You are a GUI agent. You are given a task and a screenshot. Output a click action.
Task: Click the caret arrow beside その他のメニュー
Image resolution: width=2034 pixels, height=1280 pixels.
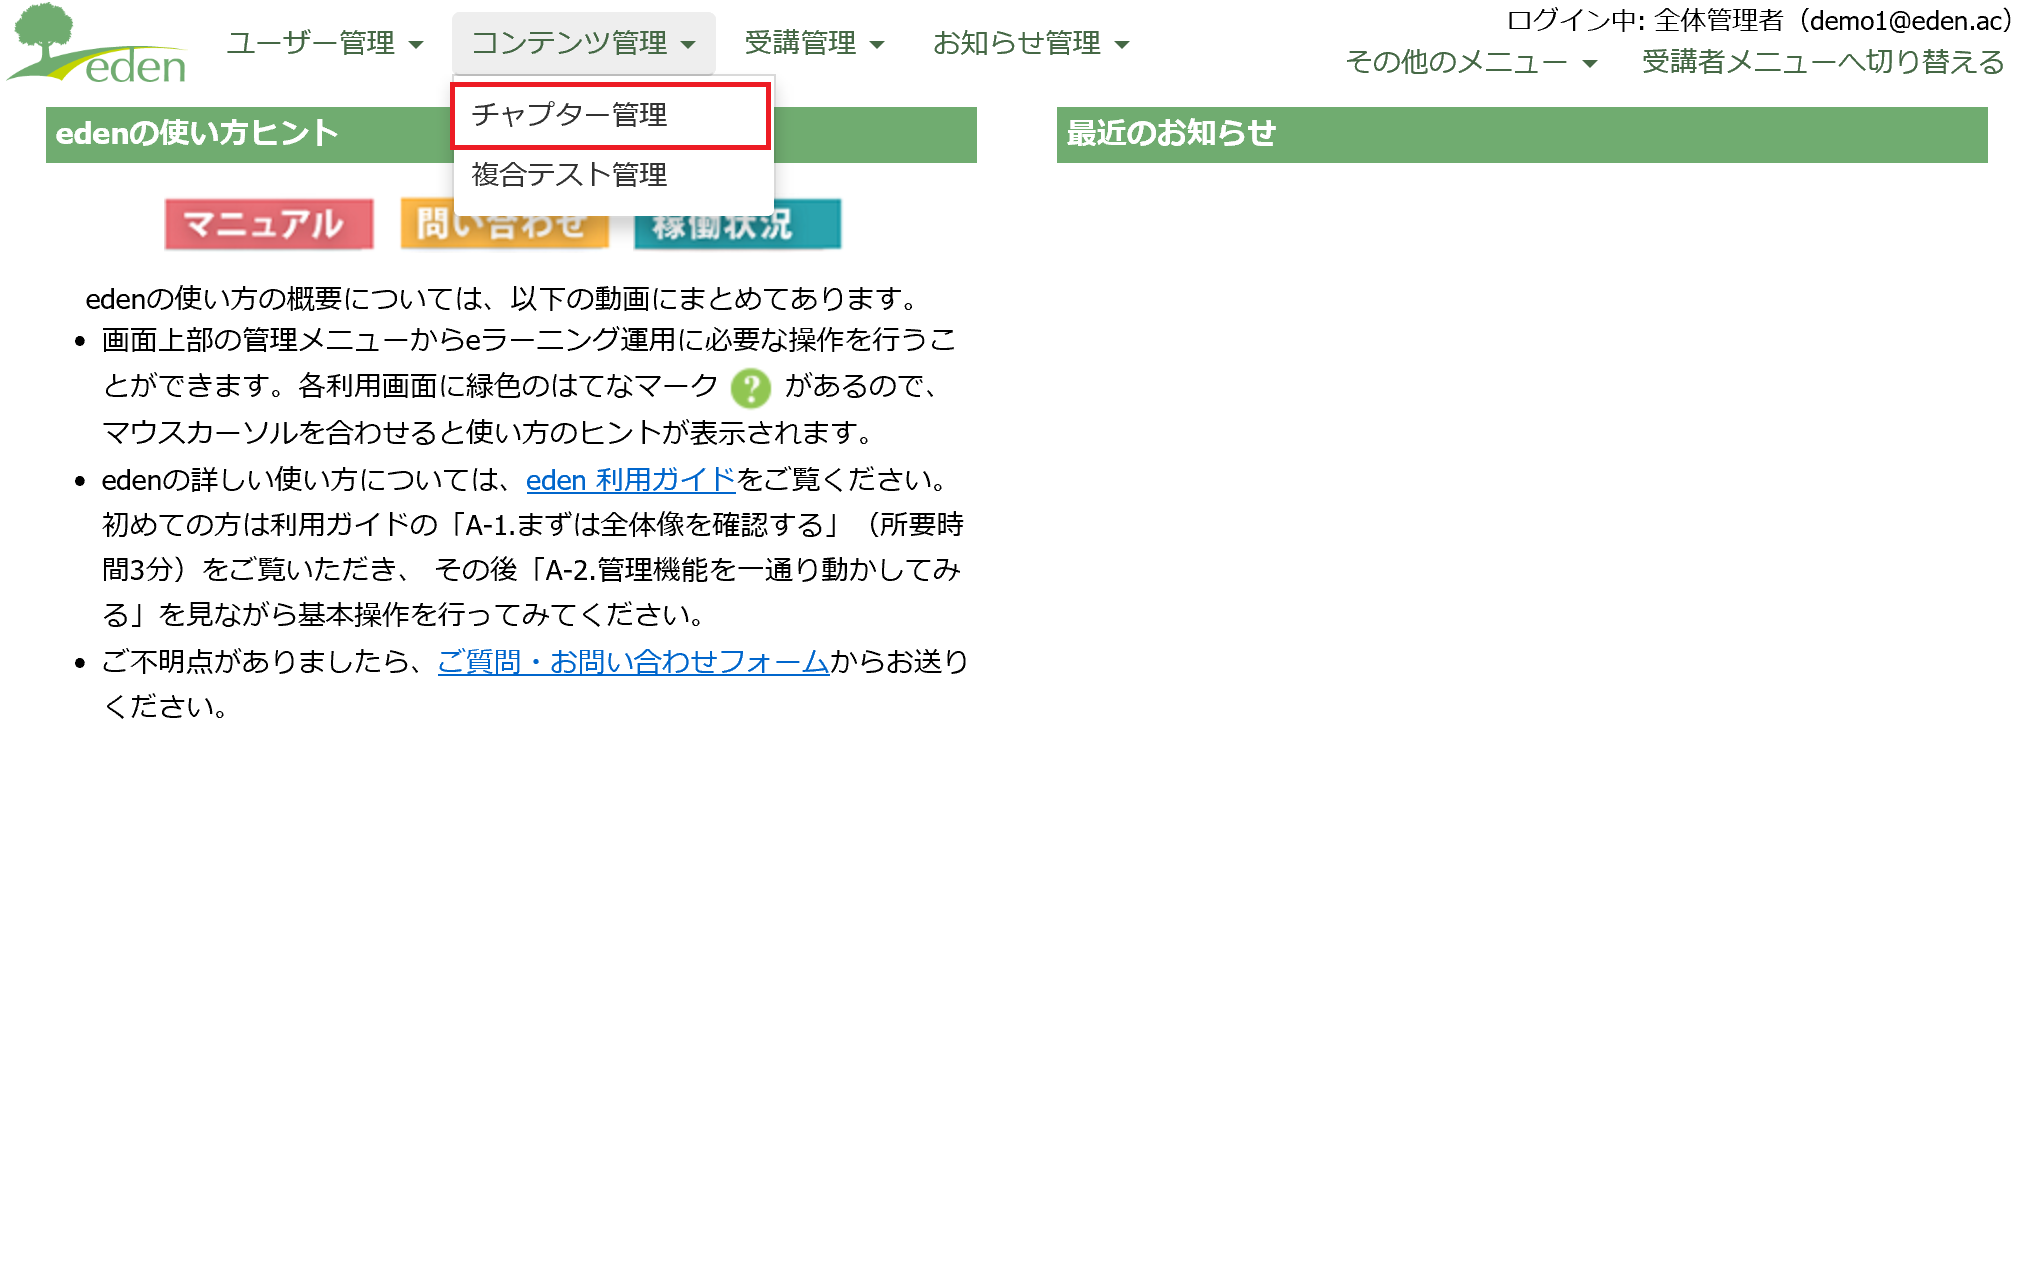pos(1590,64)
